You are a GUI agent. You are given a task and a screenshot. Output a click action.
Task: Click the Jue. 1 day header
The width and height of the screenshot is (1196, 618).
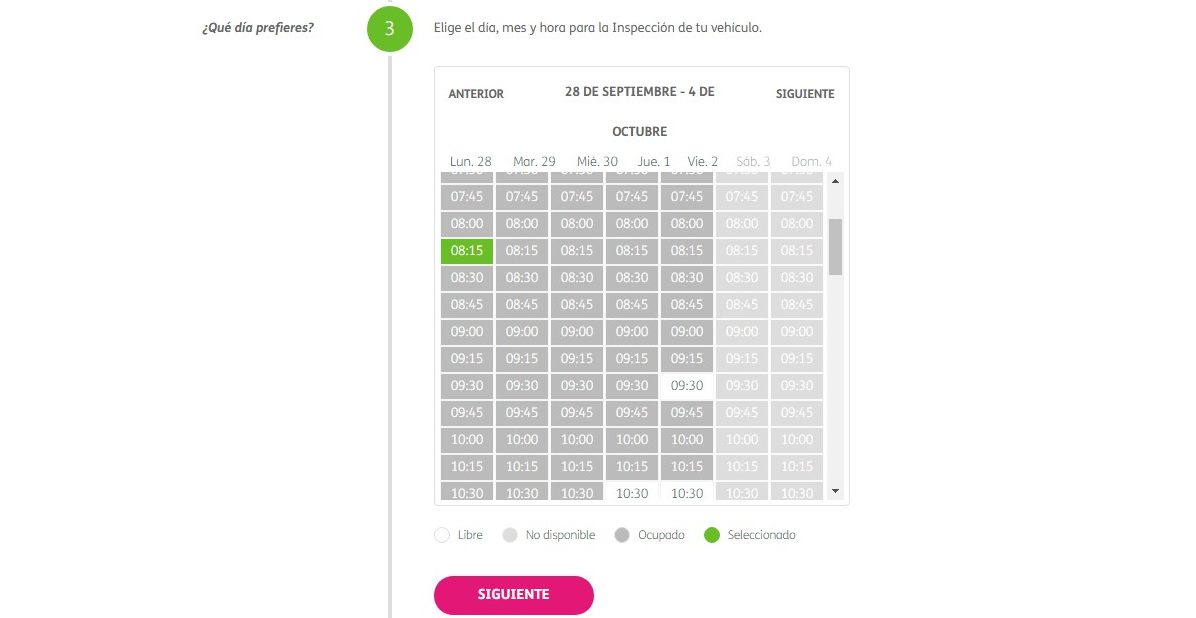tap(654, 162)
